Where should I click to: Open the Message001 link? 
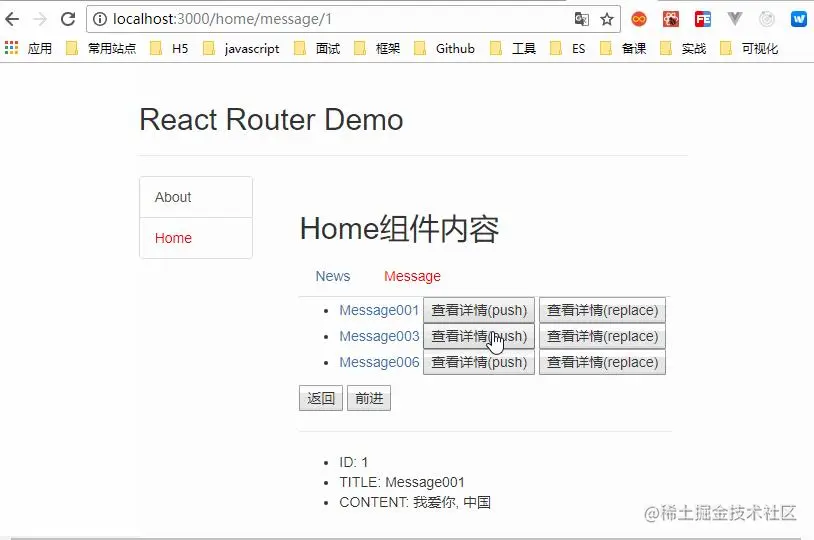tap(379, 310)
